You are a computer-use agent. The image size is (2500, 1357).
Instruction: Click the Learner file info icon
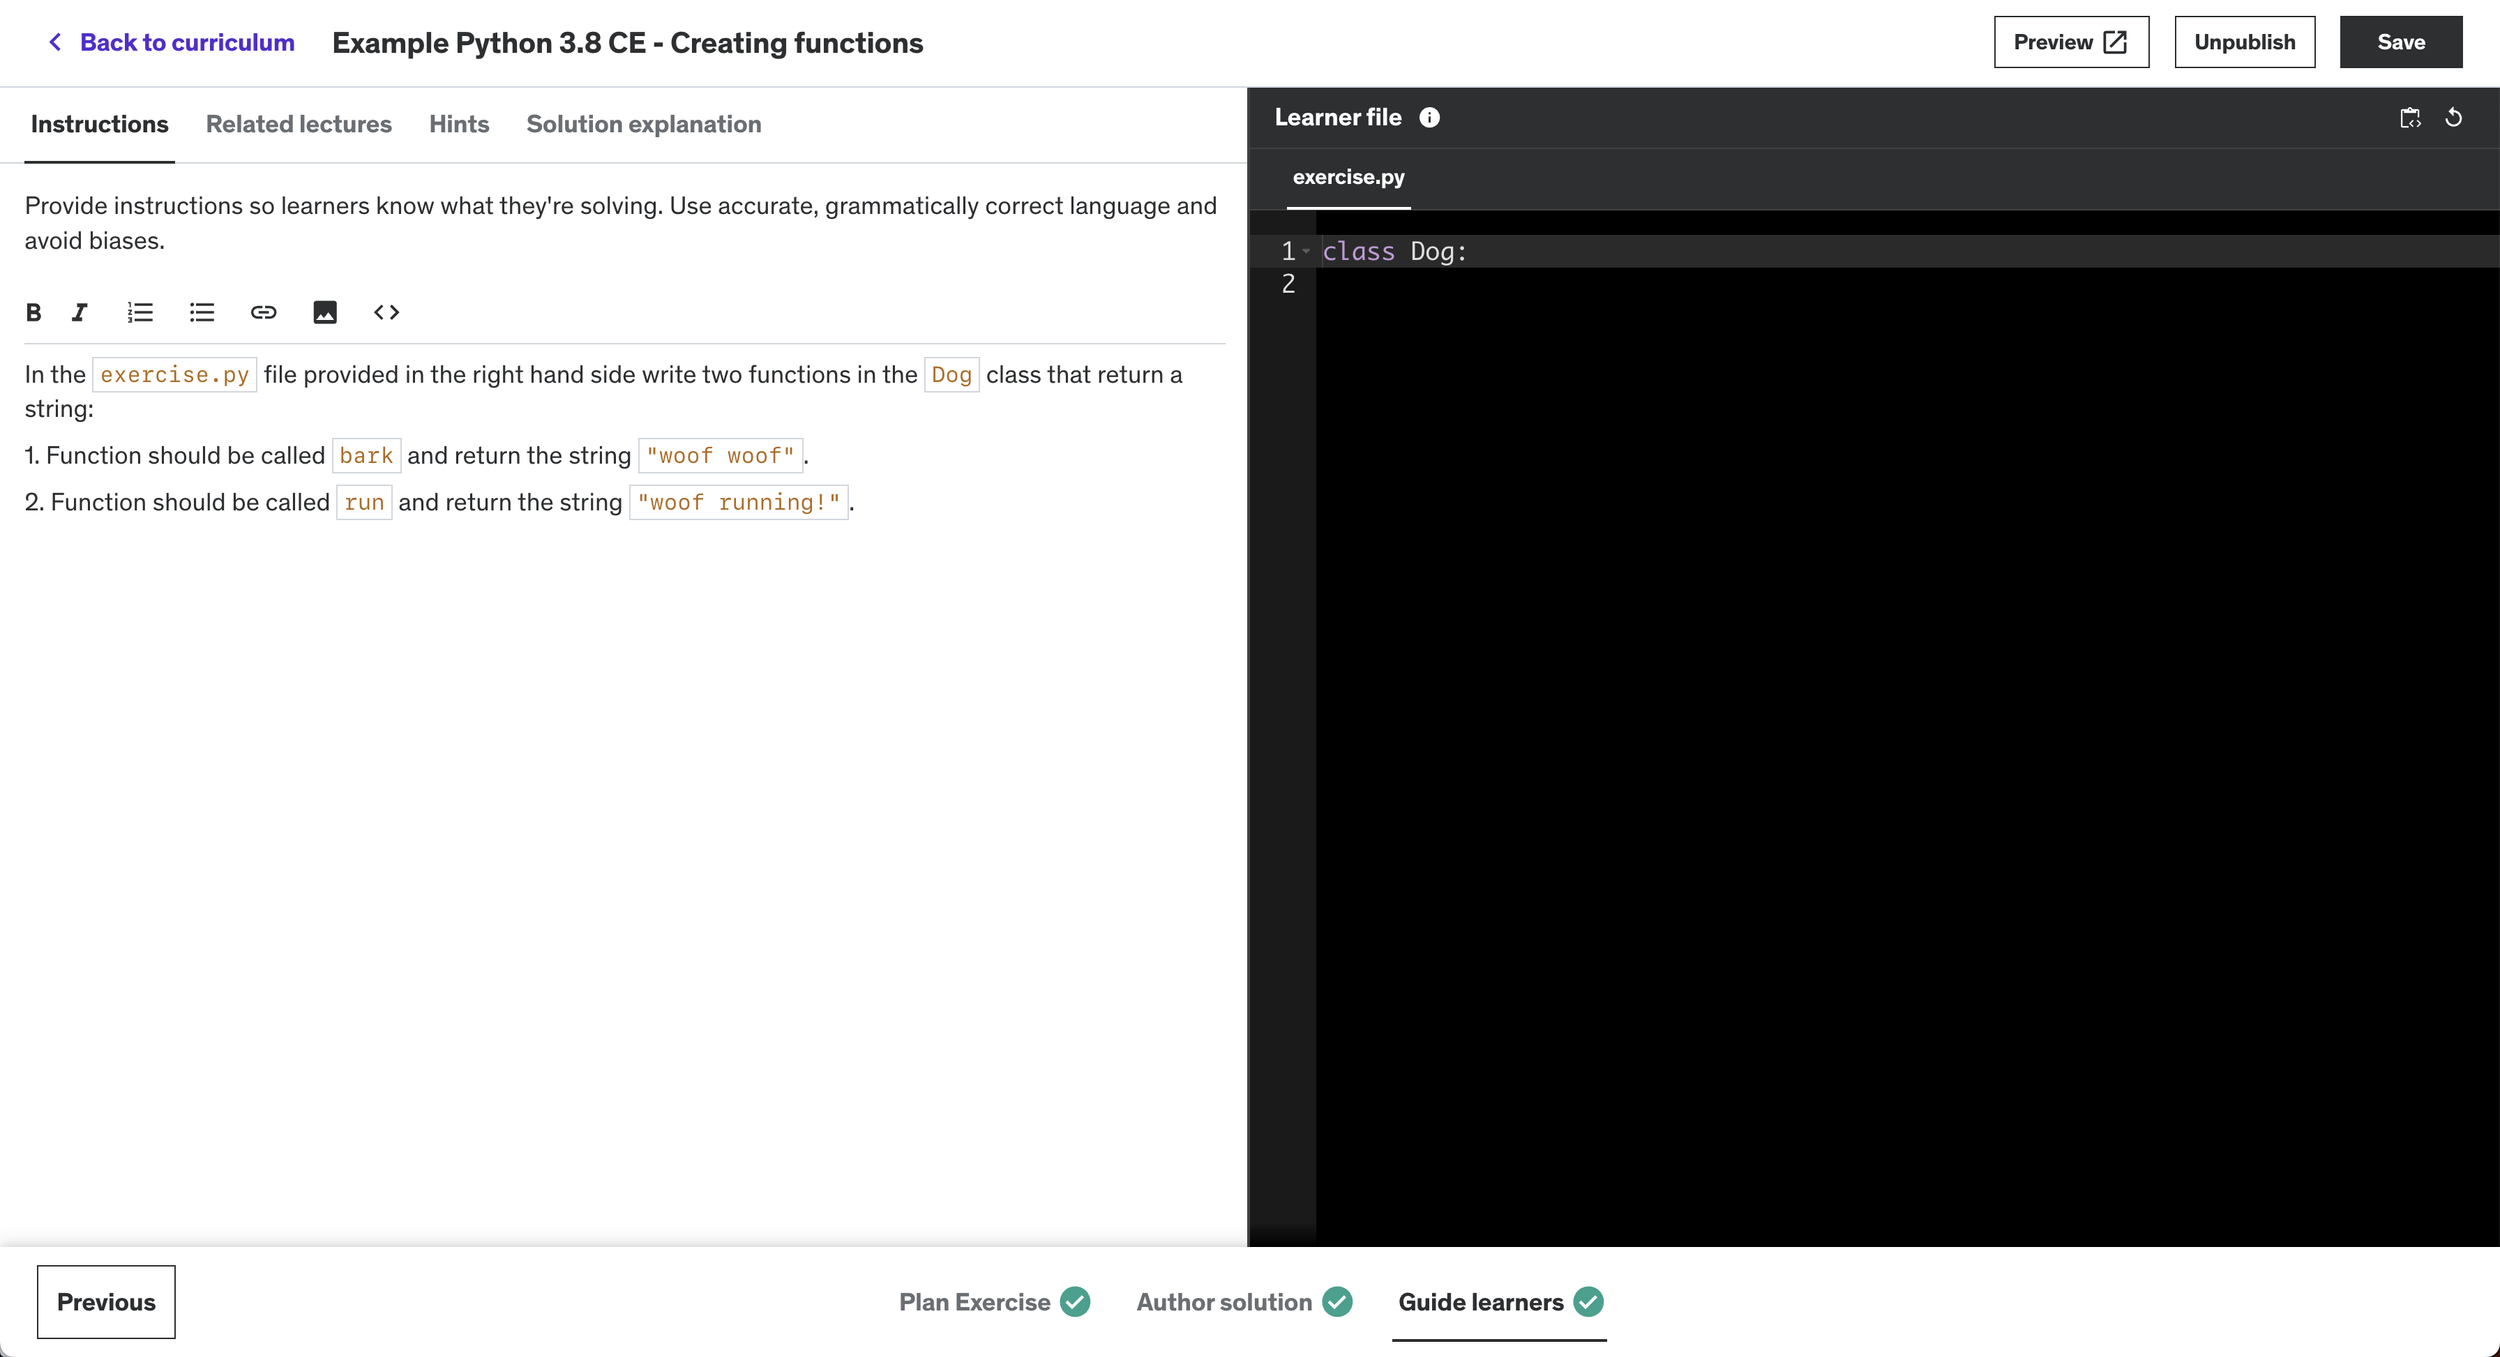click(1430, 118)
